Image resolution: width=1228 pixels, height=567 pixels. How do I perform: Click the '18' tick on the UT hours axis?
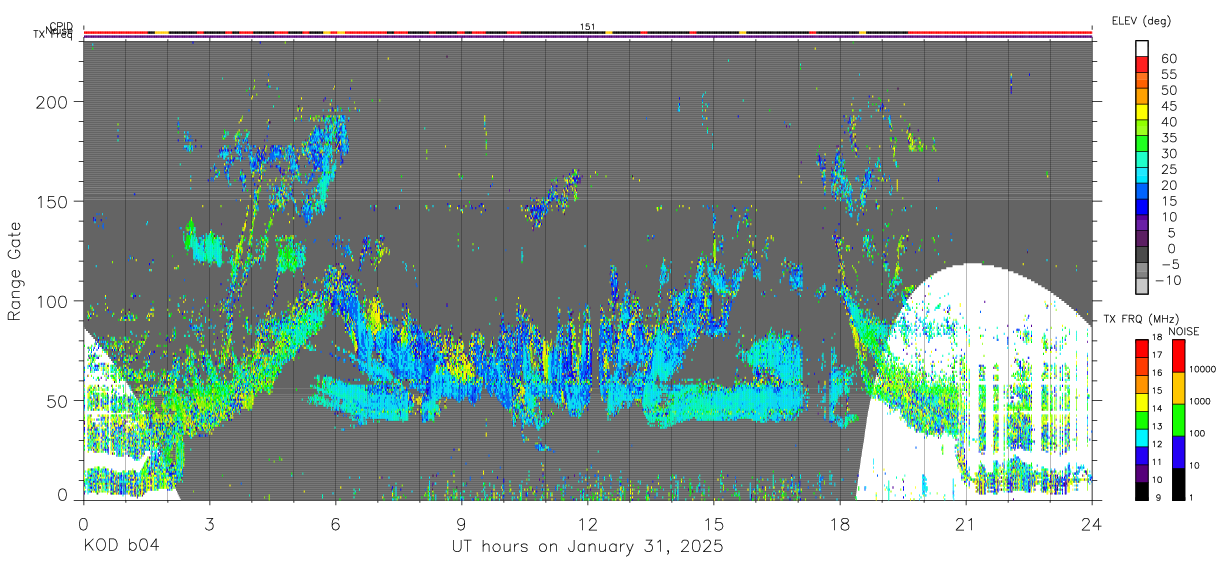(x=840, y=522)
